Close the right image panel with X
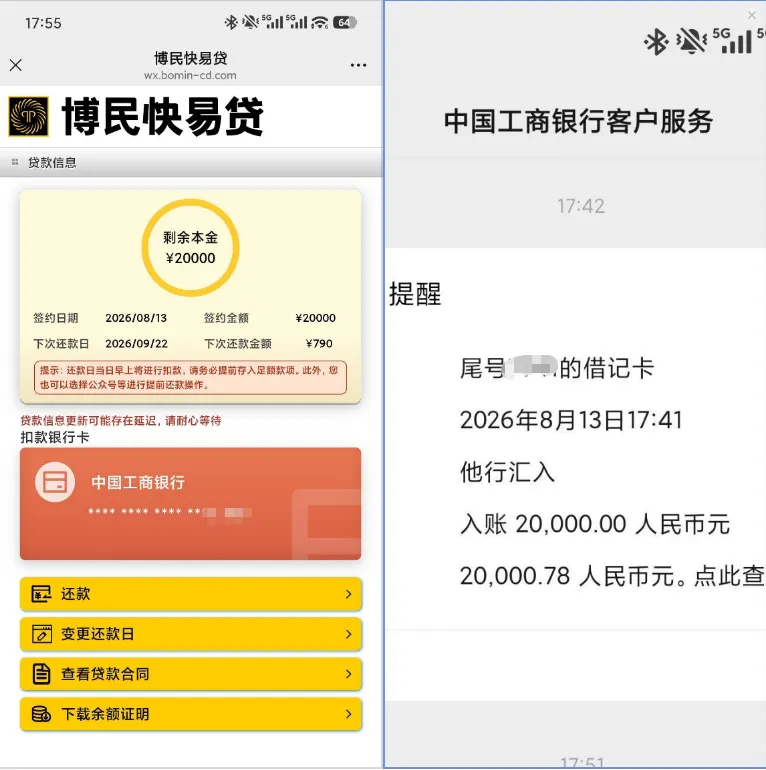The image size is (766, 770). click(x=752, y=15)
